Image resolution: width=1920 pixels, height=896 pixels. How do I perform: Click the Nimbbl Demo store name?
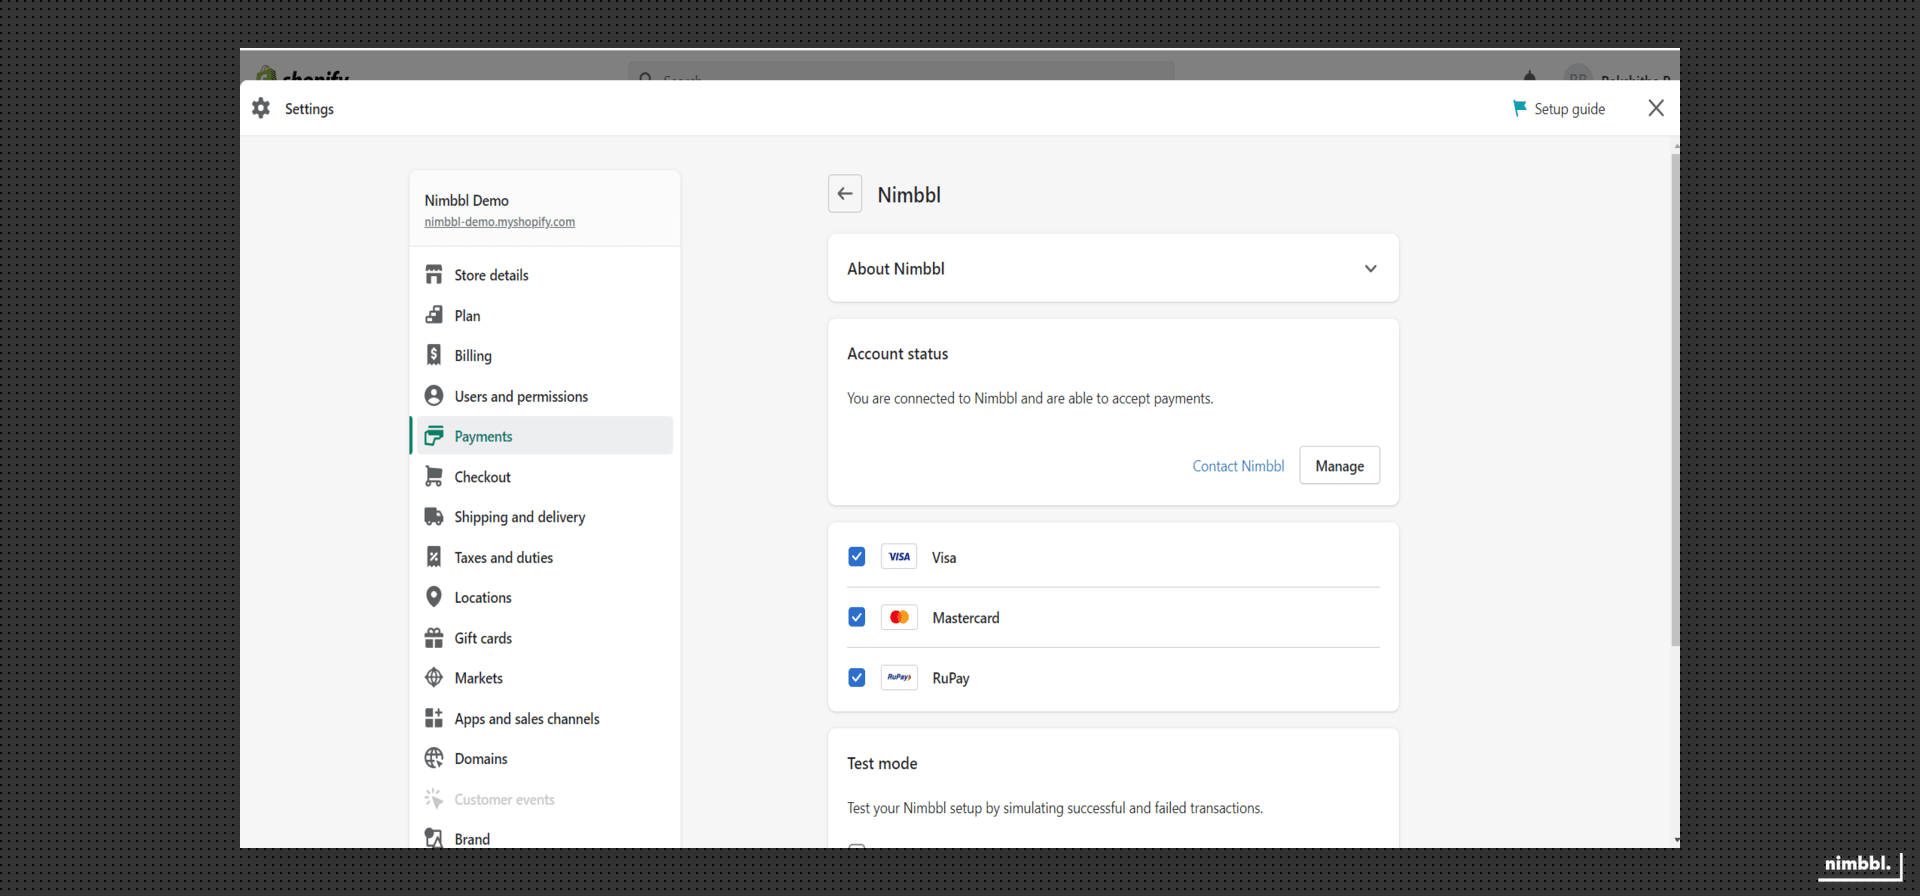pyautogui.click(x=466, y=200)
